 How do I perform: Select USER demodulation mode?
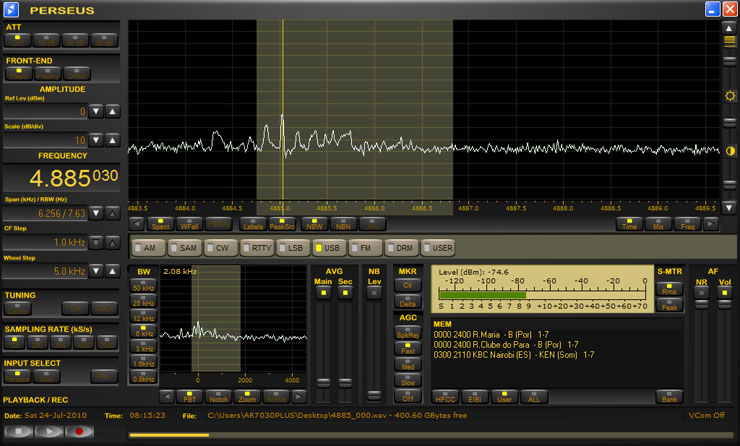[x=437, y=248]
